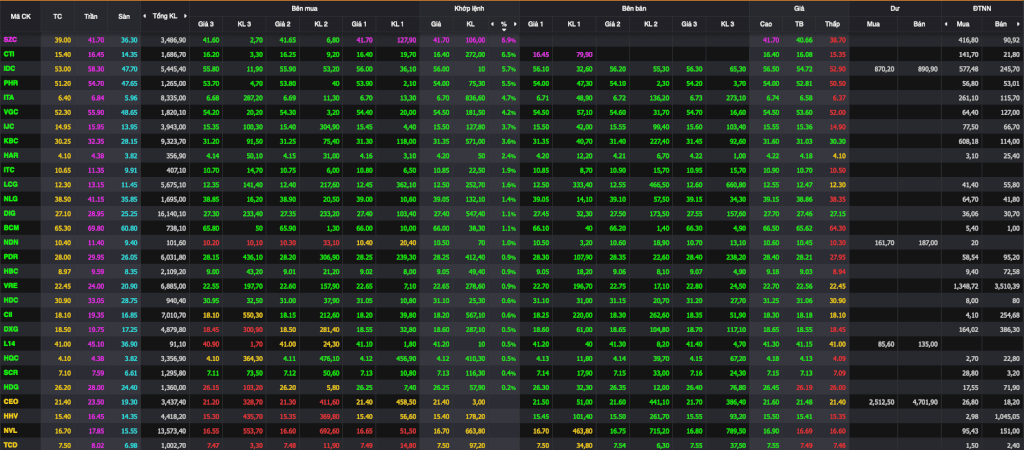Open stock symbol TCD
Viewport: 1024px width, 450px height.
coord(10,443)
